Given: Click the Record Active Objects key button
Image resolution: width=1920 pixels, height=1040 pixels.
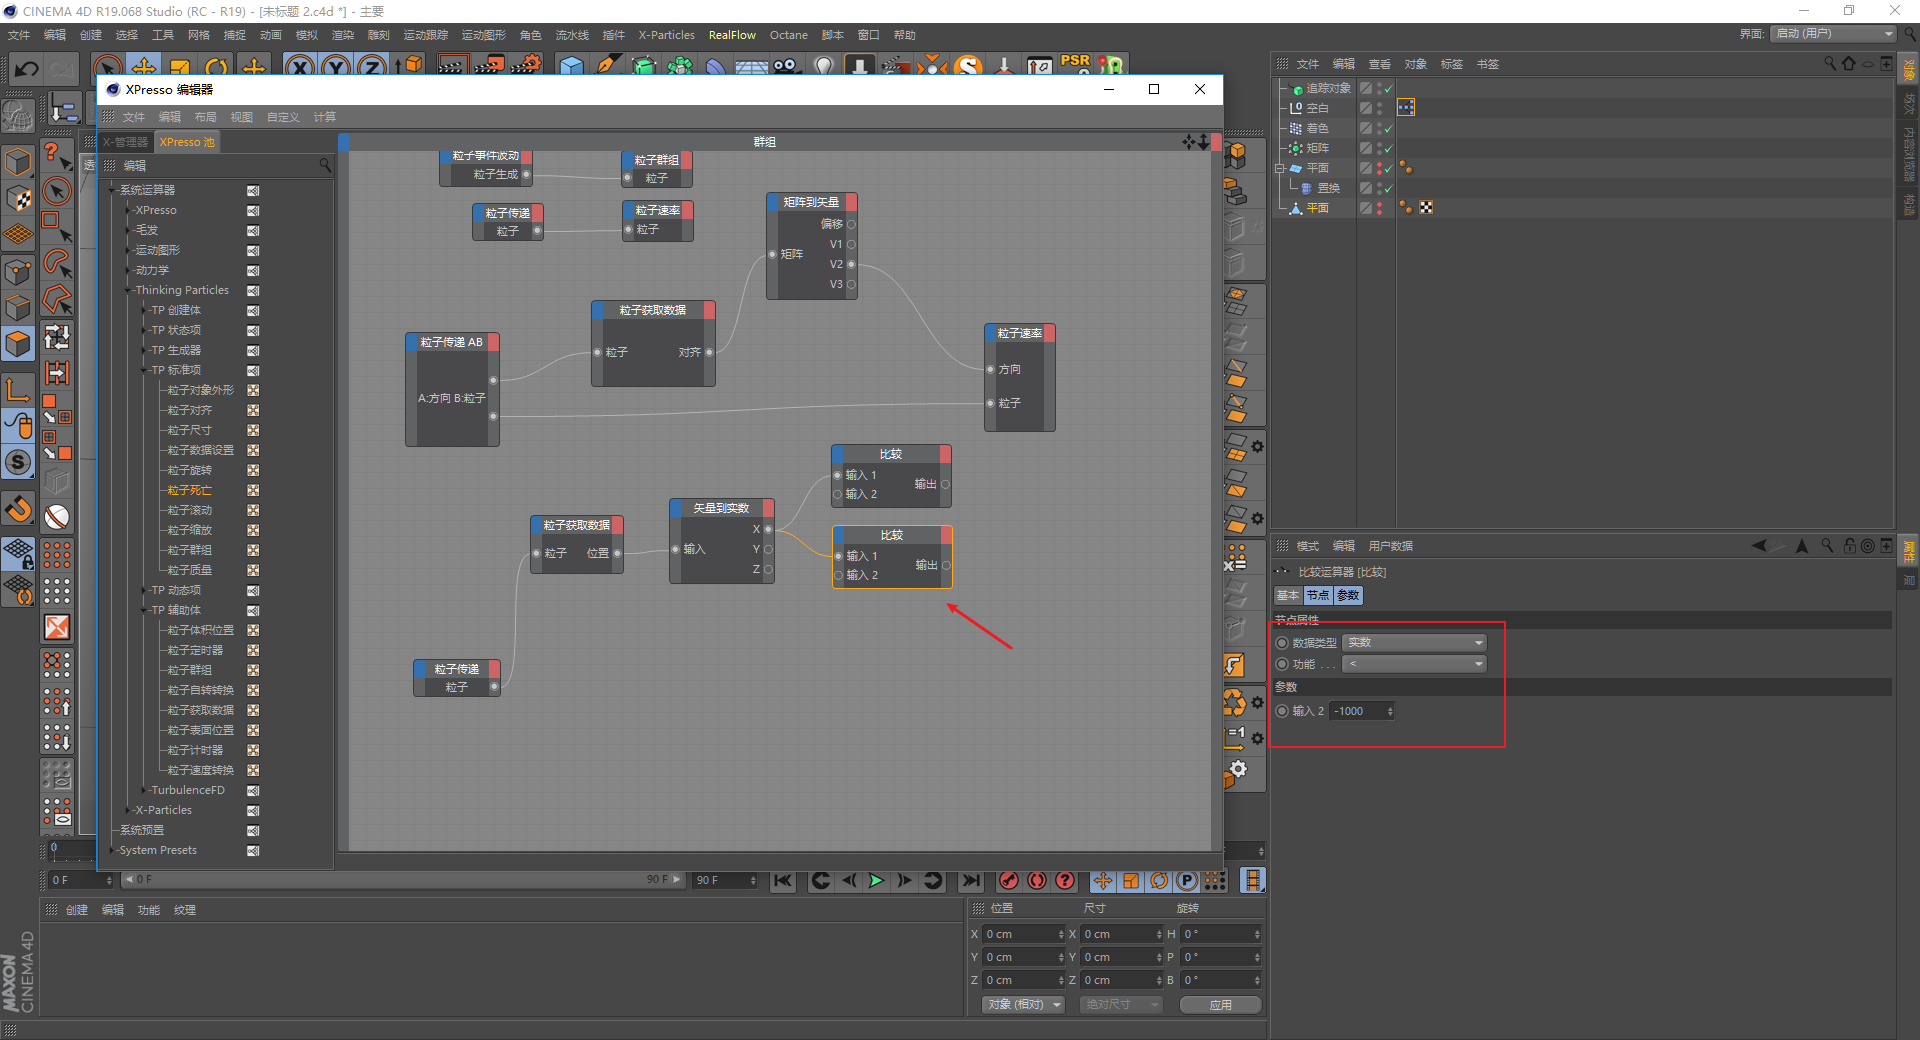Looking at the screenshot, I should 1009,880.
